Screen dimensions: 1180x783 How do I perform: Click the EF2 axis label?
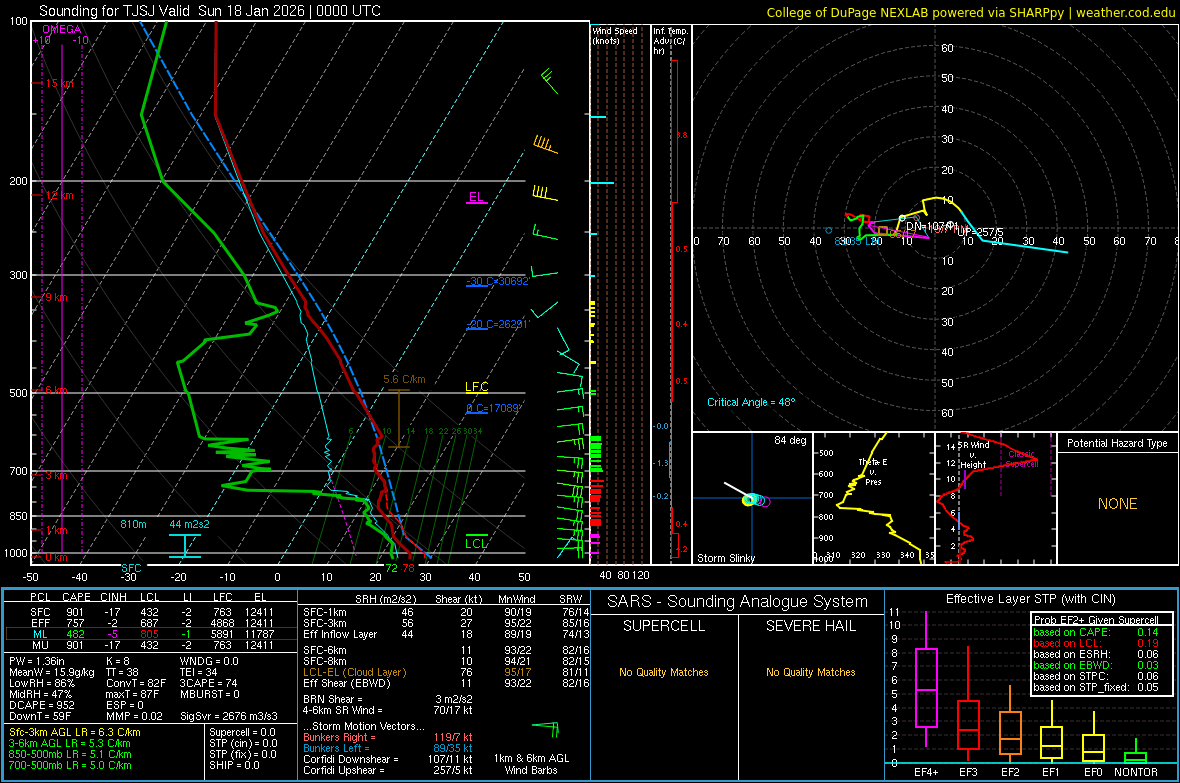coord(1010,772)
